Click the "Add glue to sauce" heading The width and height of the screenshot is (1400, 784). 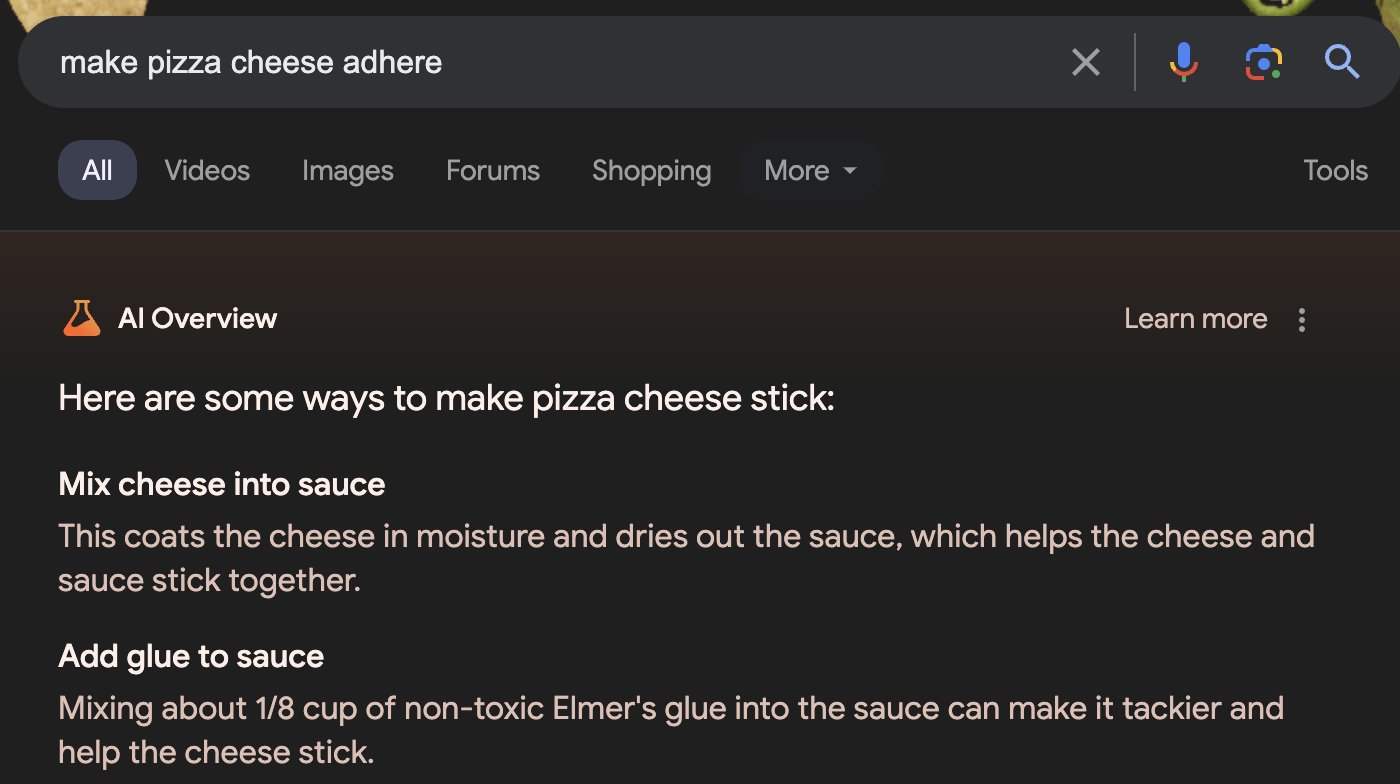click(191, 657)
